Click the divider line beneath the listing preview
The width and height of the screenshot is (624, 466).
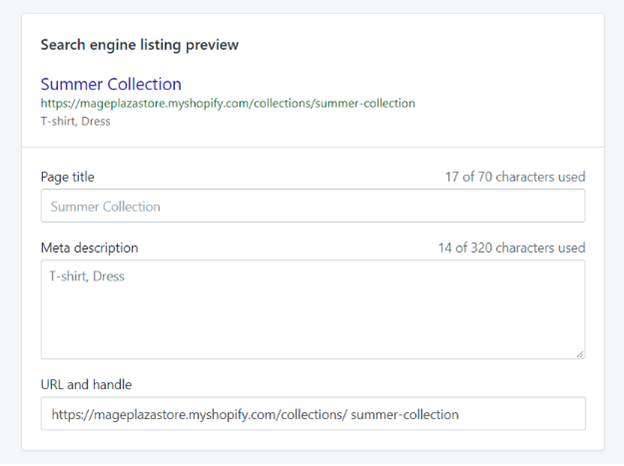(x=313, y=147)
